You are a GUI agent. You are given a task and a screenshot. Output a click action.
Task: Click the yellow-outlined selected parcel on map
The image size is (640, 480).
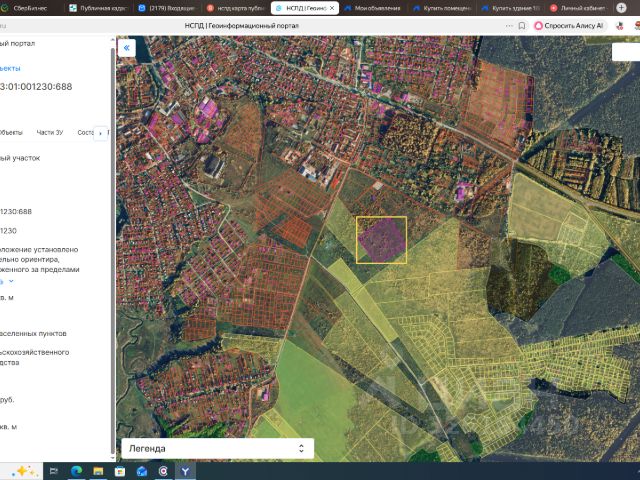coord(382,240)
